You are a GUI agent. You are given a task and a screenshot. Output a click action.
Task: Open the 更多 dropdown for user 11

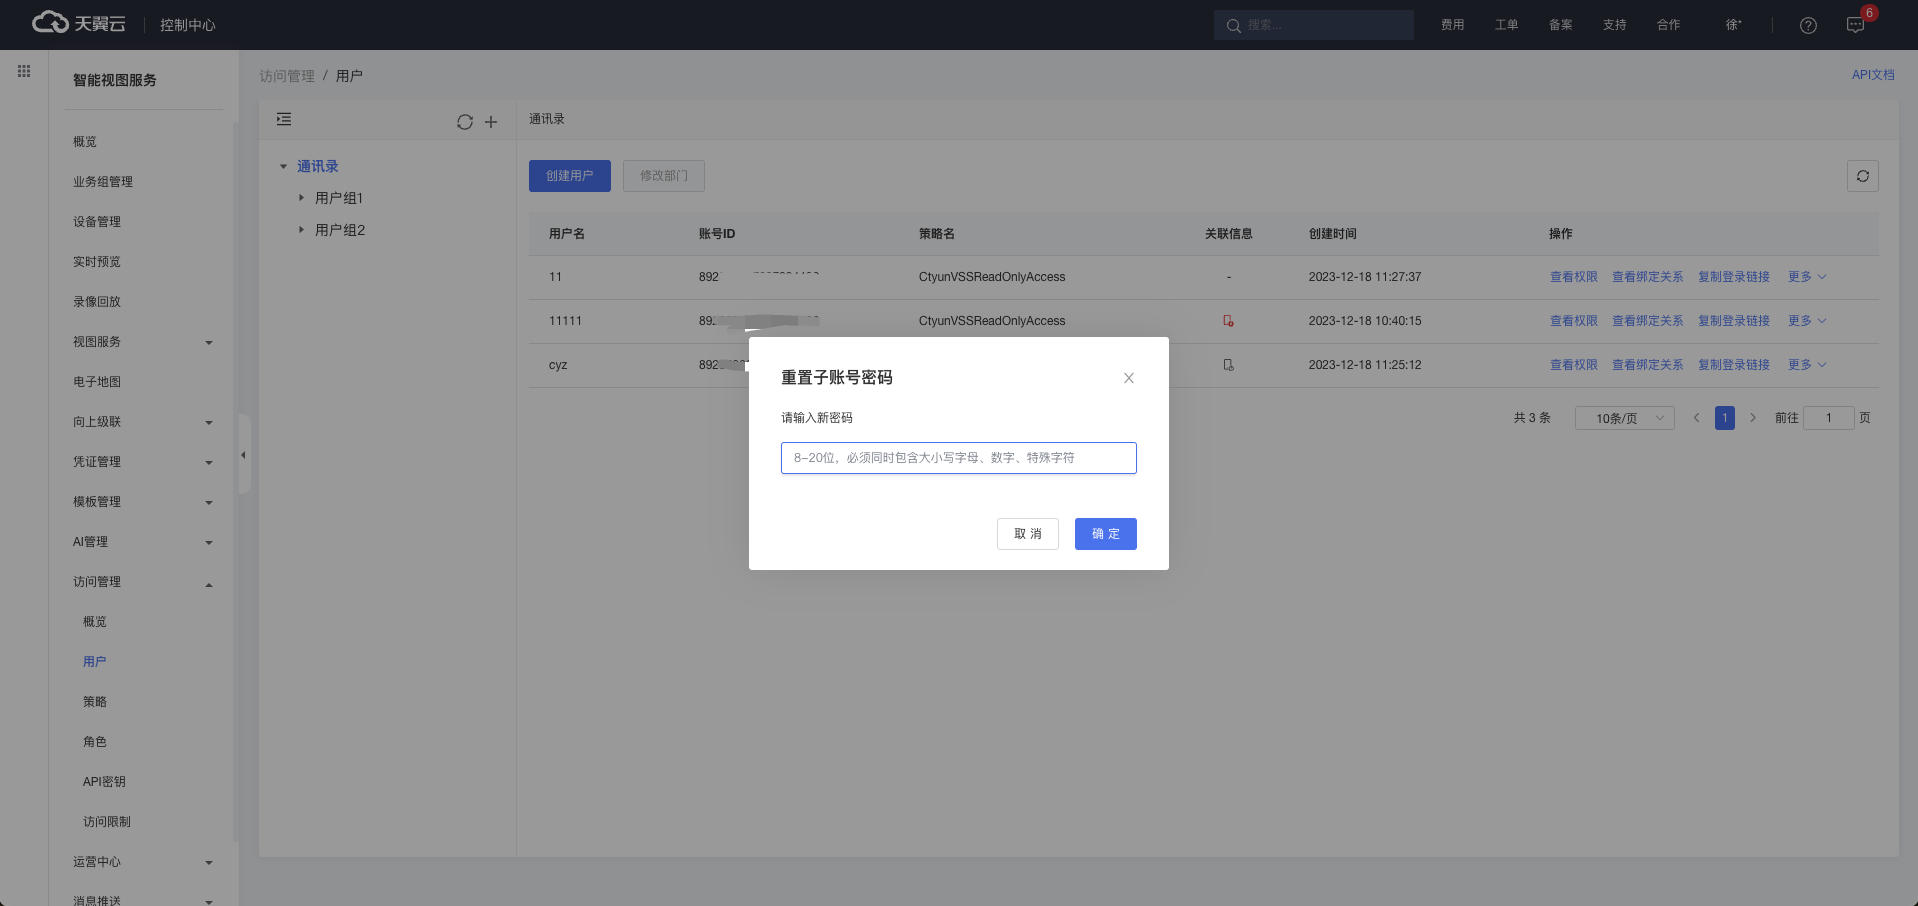pyautogui.click(x=1806, y=277)
